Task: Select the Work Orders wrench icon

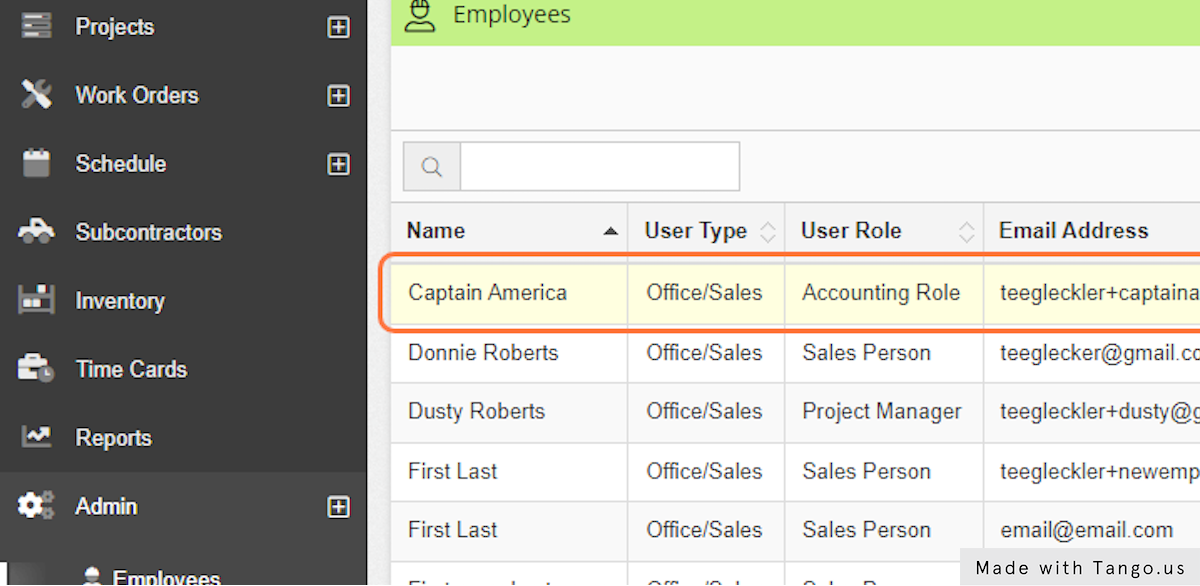Action: click(35, 94)
